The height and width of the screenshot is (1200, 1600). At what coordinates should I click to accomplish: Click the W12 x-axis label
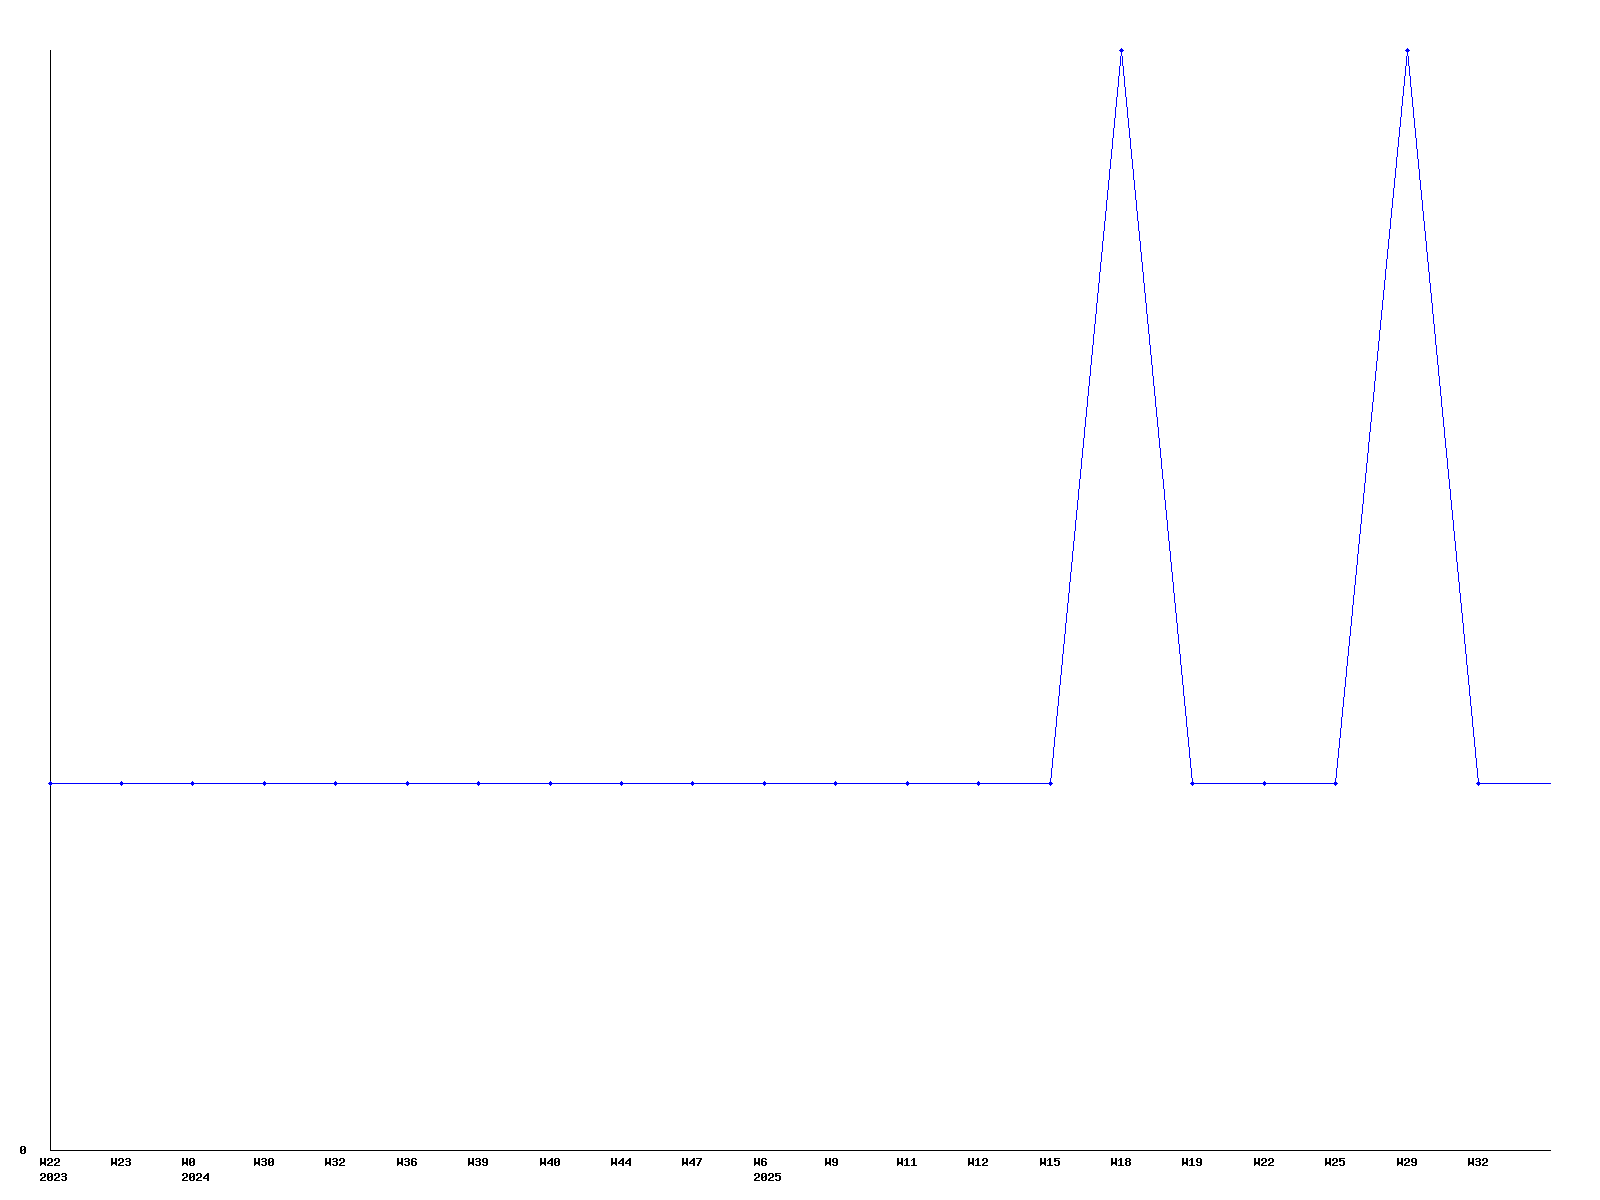coord(978,1162)
